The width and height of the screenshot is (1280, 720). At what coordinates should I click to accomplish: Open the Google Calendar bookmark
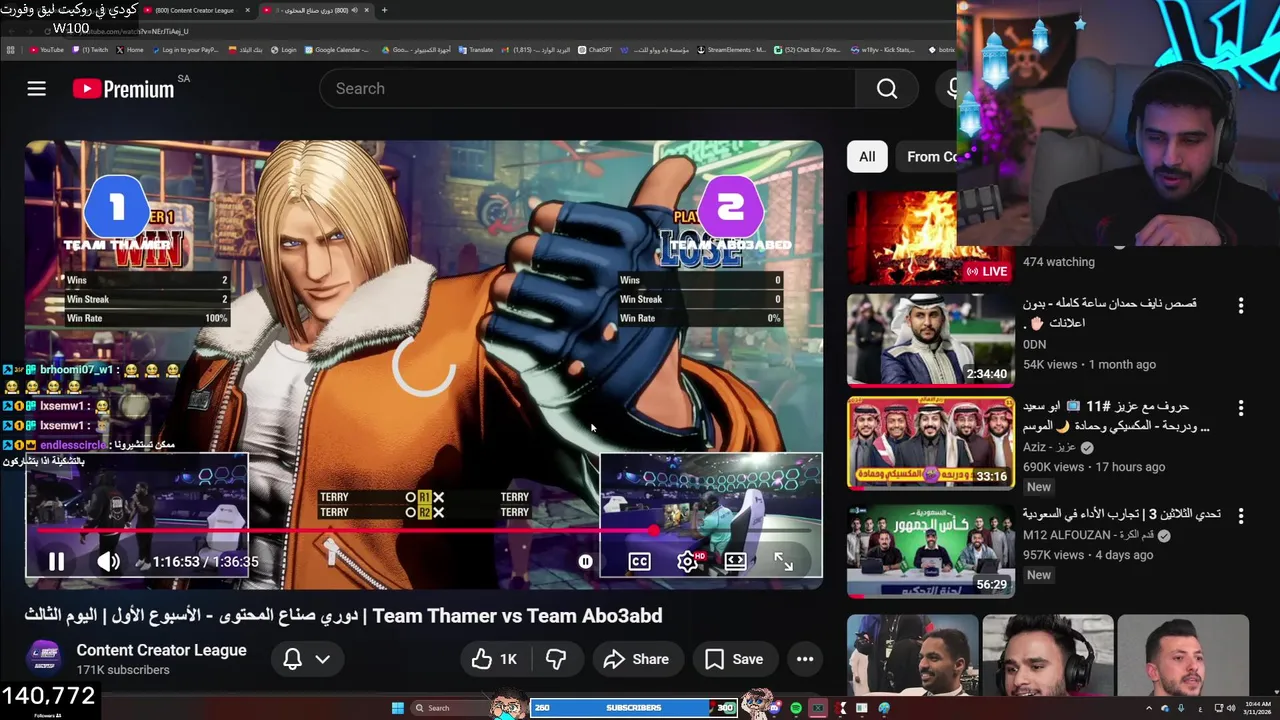tap(337, 50)
